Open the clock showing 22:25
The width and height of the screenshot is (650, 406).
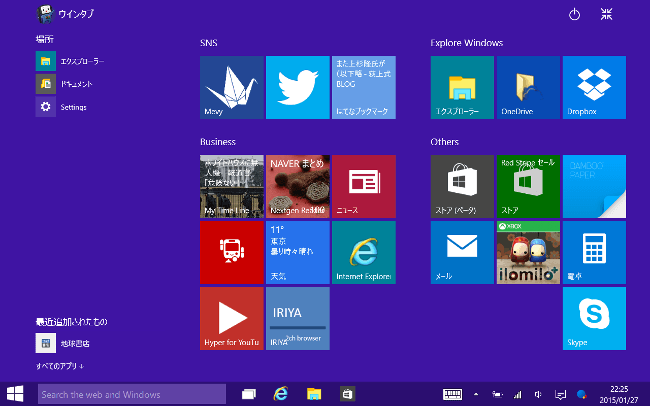click(x=619, y=394)
